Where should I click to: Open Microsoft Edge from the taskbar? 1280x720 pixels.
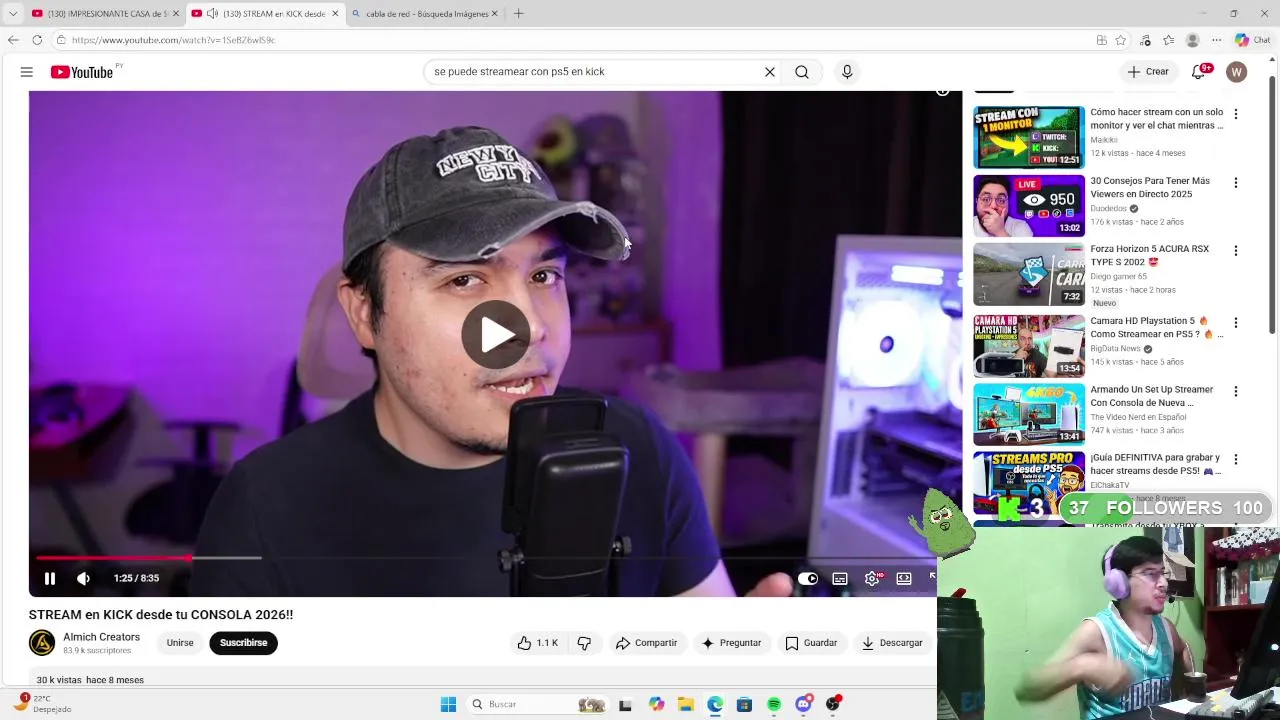click(715, 704)
